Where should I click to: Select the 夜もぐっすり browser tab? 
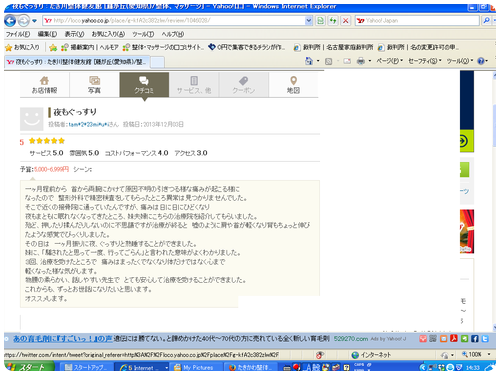pos(77,62)
